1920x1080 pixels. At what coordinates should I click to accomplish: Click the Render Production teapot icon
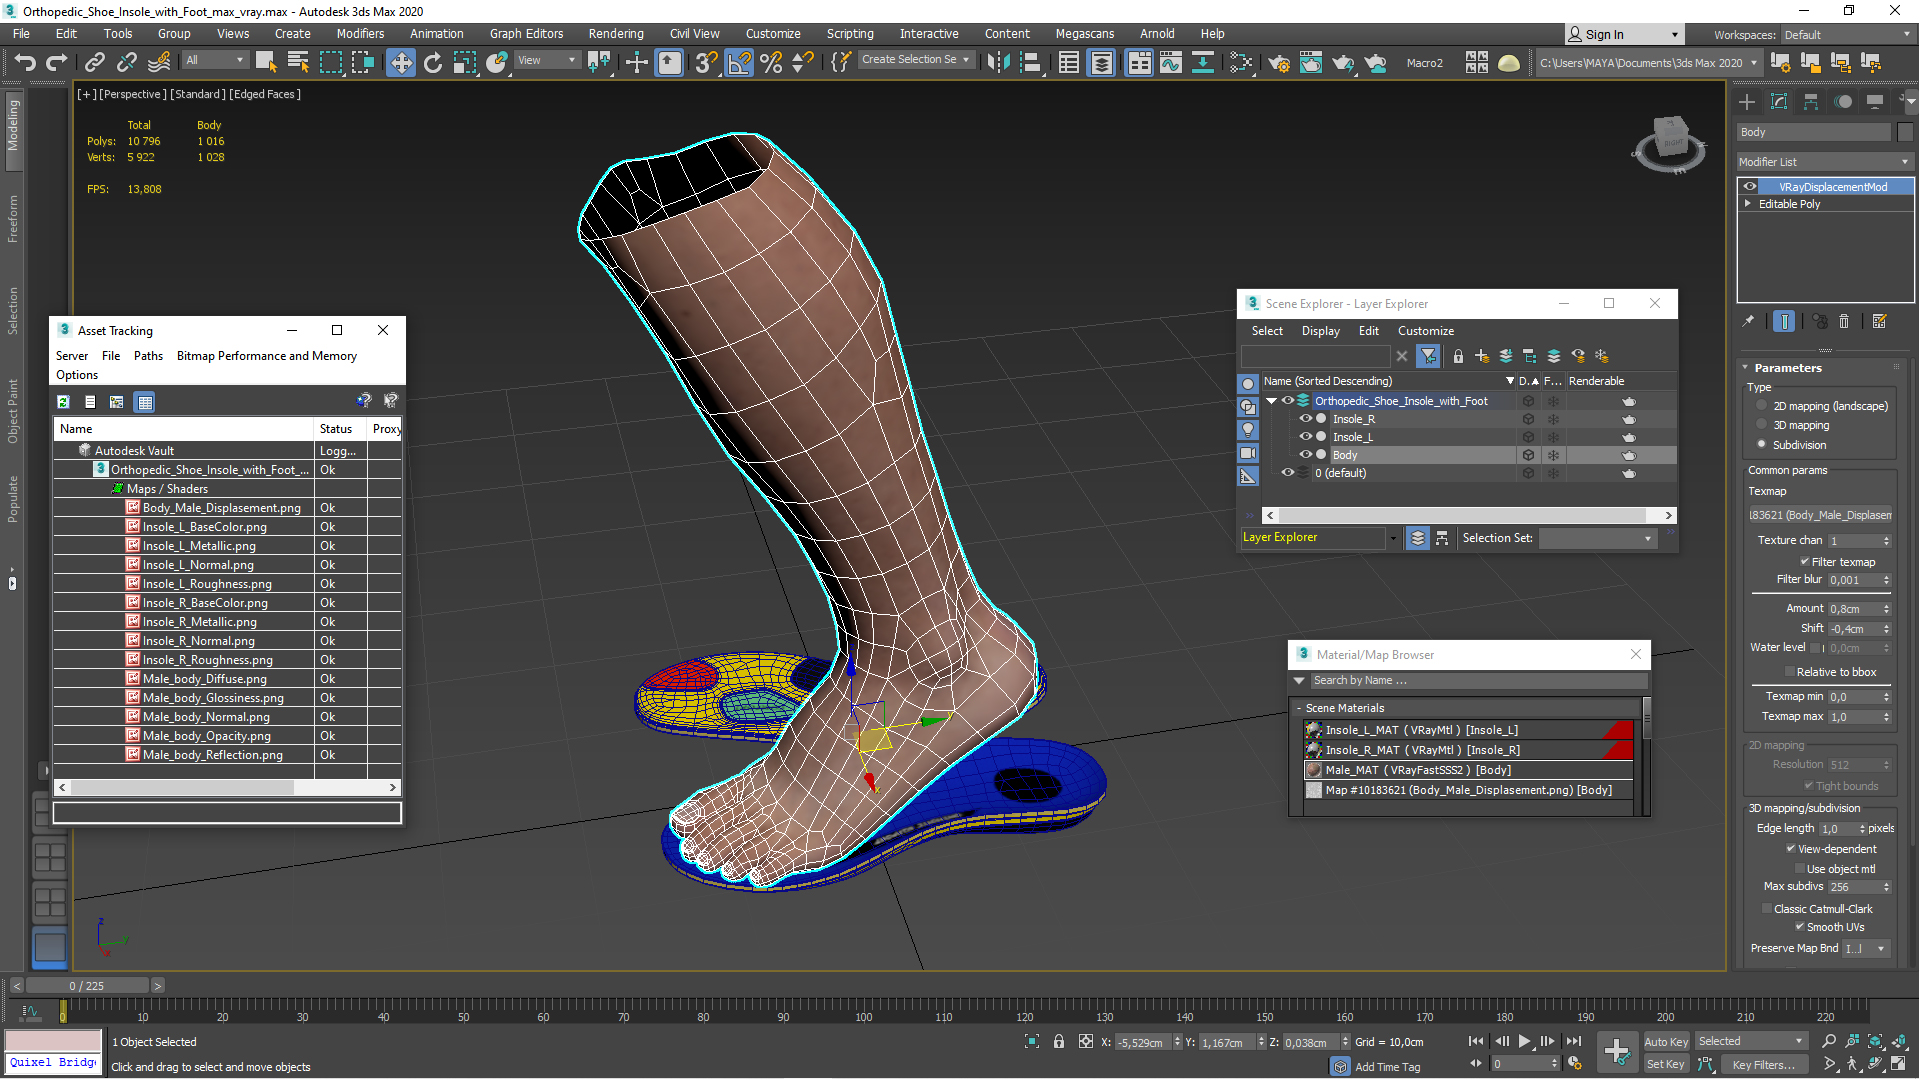1343,63
